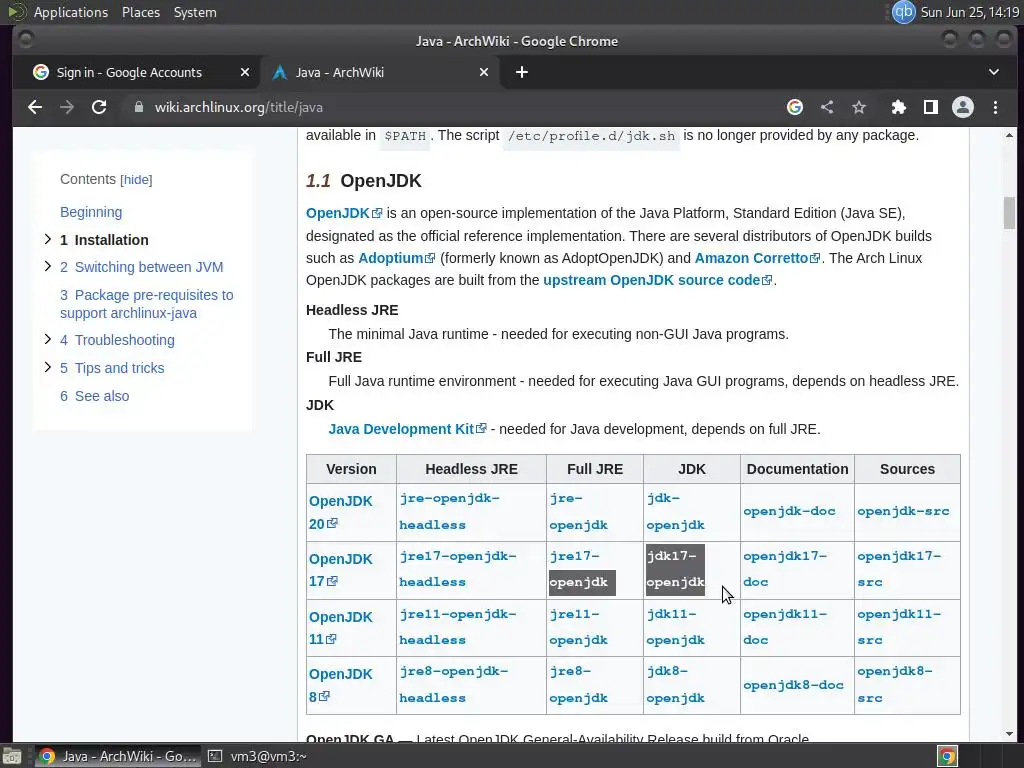Open the jdk17-openjdk package link

coord(675,569)
